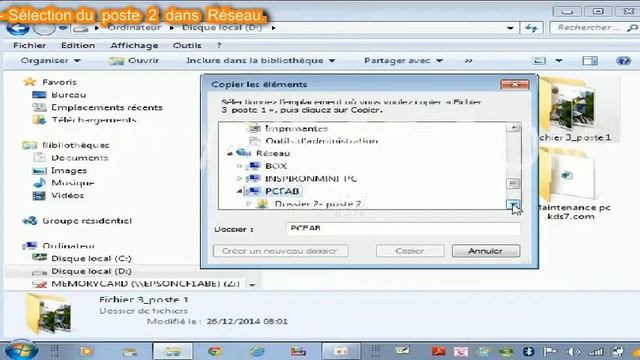The height and width of the screenshot is (360, 640).
Task: Open Inclure dans la bibliothèque dropdown
Action: 260,60
